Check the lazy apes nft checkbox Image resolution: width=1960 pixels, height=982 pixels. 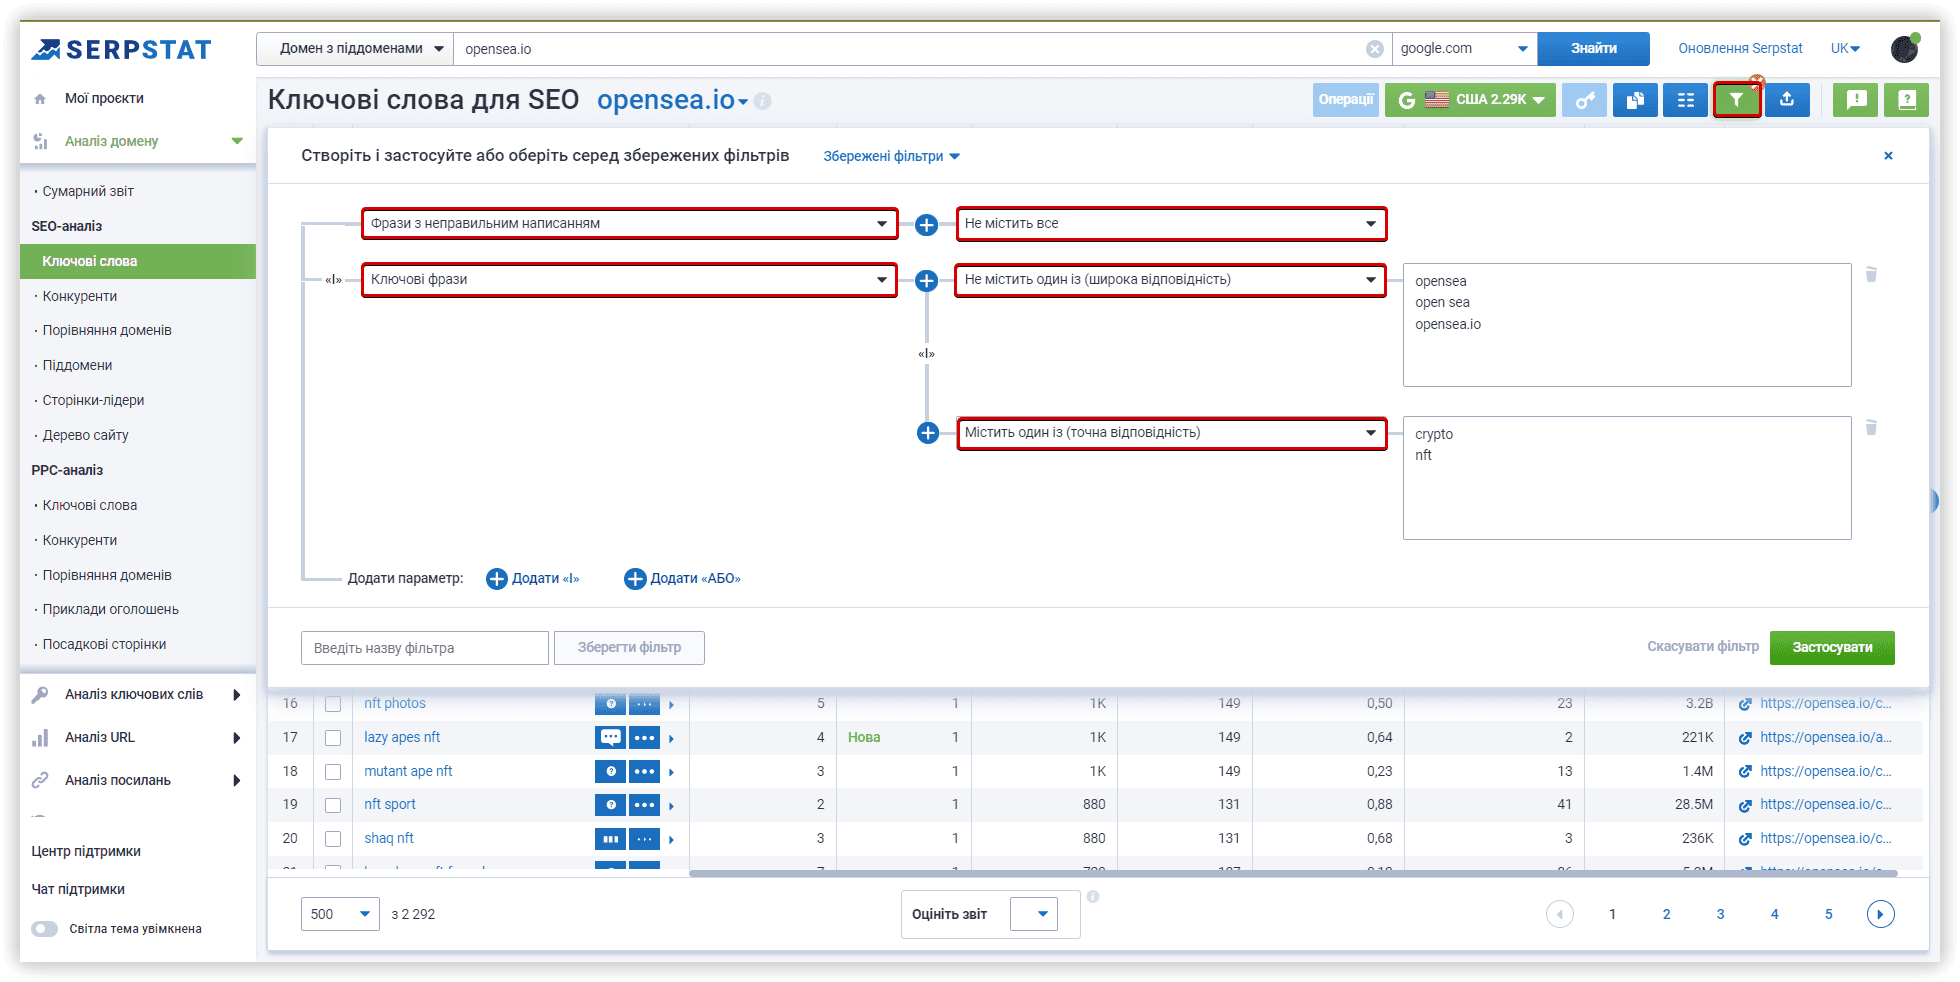point(333,738)
